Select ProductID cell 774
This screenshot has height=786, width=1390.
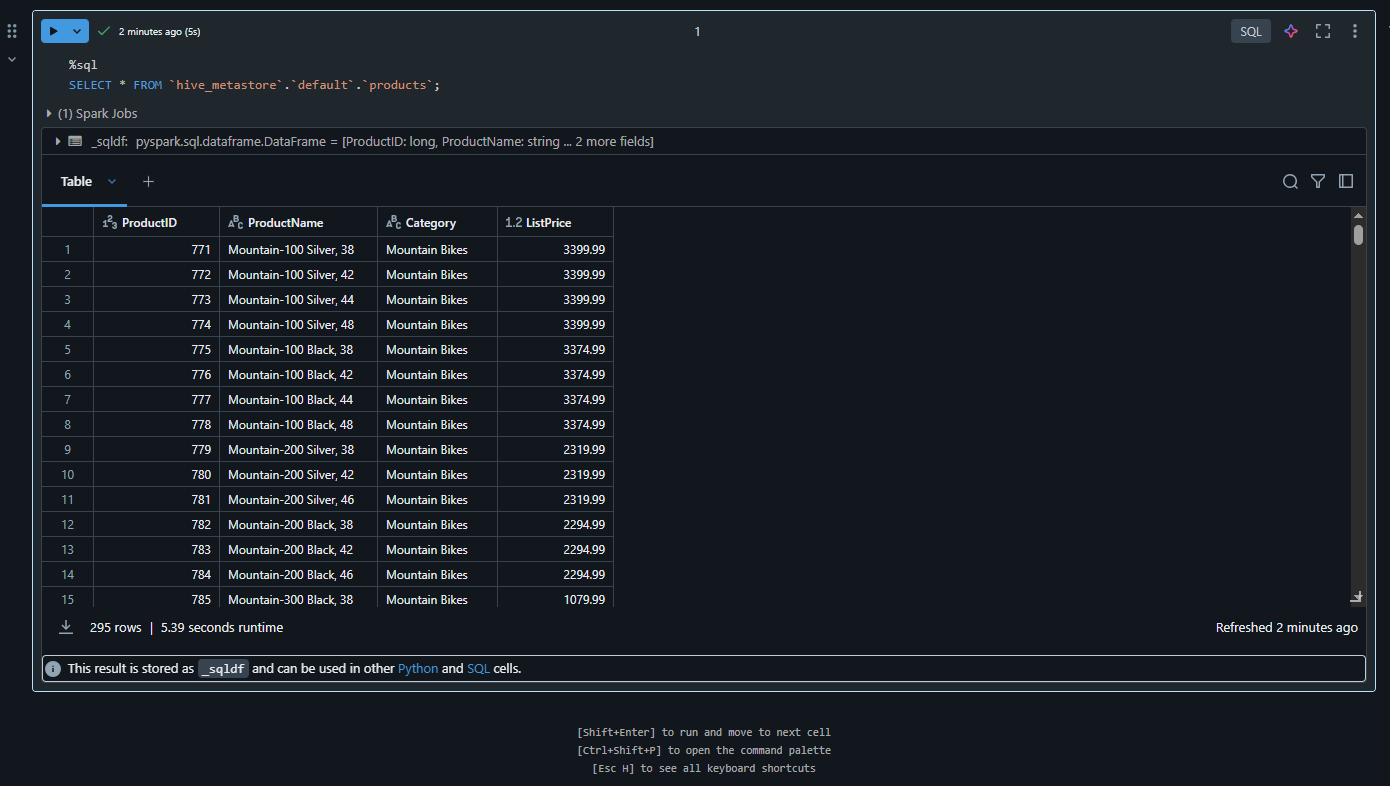coord(156,324)
